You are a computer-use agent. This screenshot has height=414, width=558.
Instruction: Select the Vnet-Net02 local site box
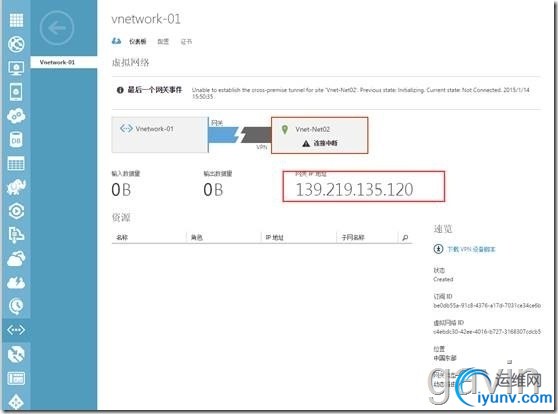(320, 135)
